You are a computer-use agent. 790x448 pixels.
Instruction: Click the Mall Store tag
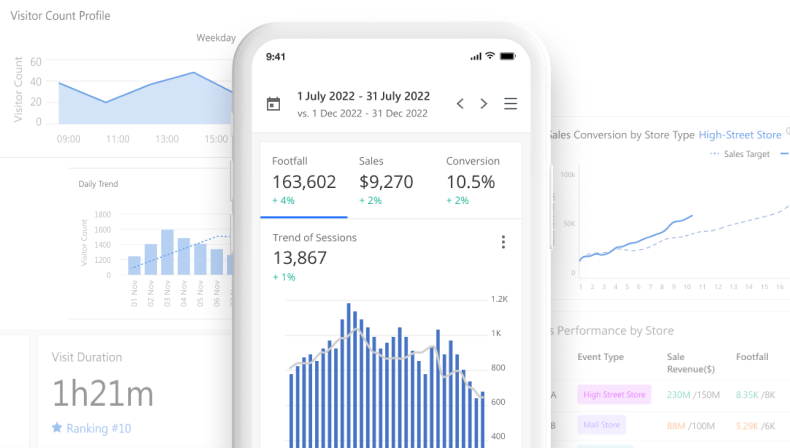click(x=602, y=425)
